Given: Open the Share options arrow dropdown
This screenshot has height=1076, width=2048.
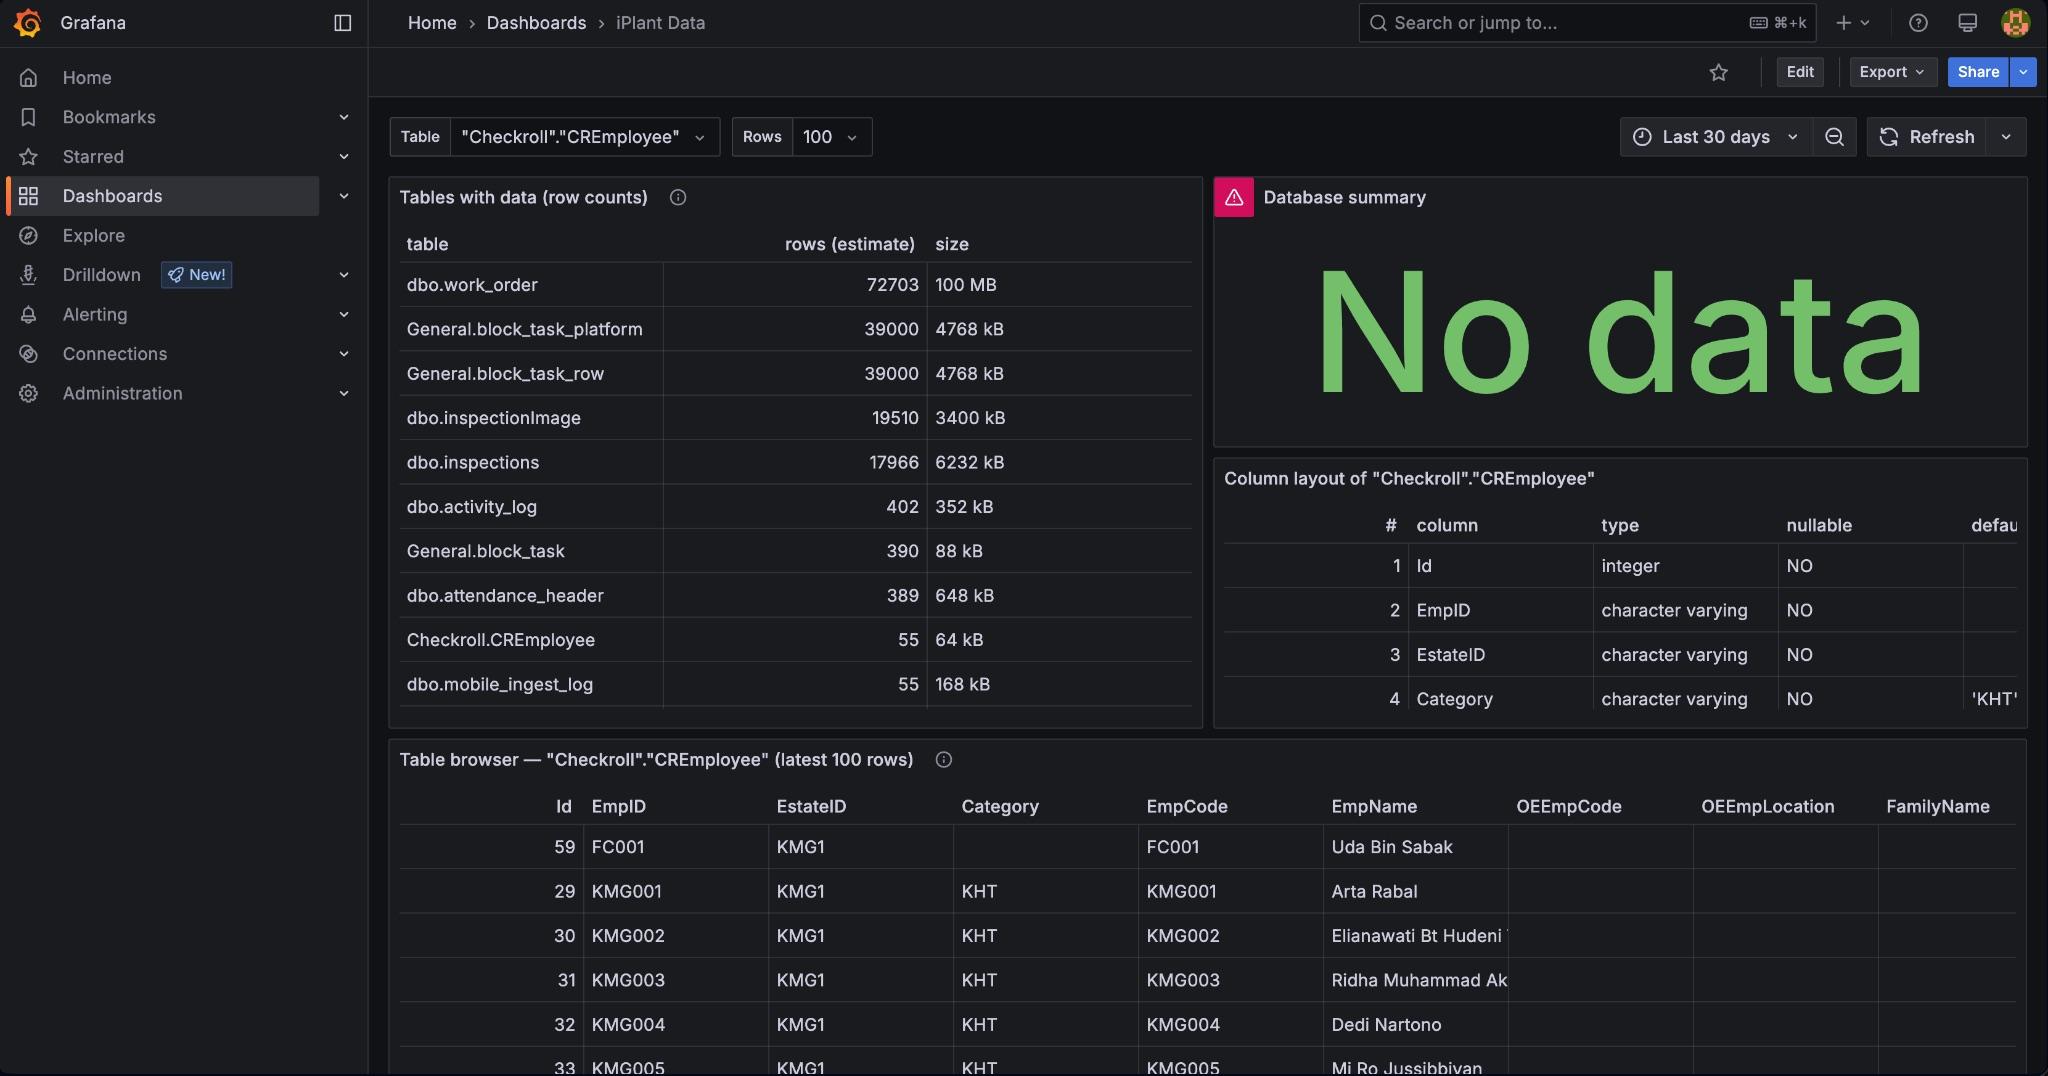Looking at the screenshot, I should coord(2023,72).
